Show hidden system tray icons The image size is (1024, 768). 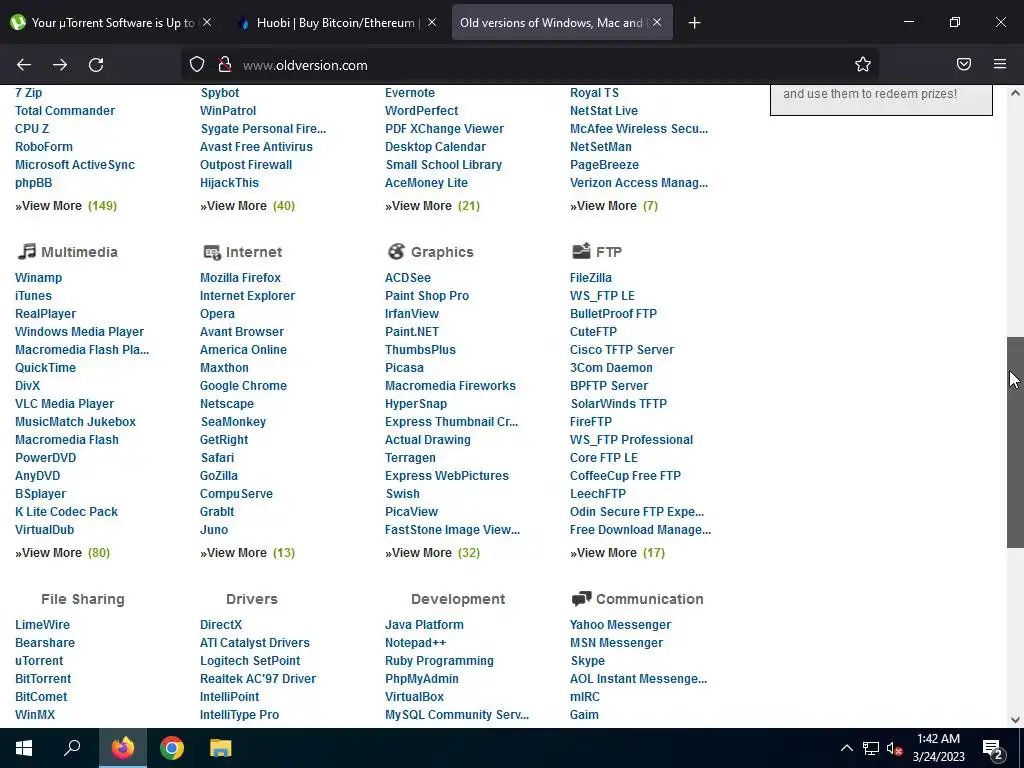click(x=846, y=748)
